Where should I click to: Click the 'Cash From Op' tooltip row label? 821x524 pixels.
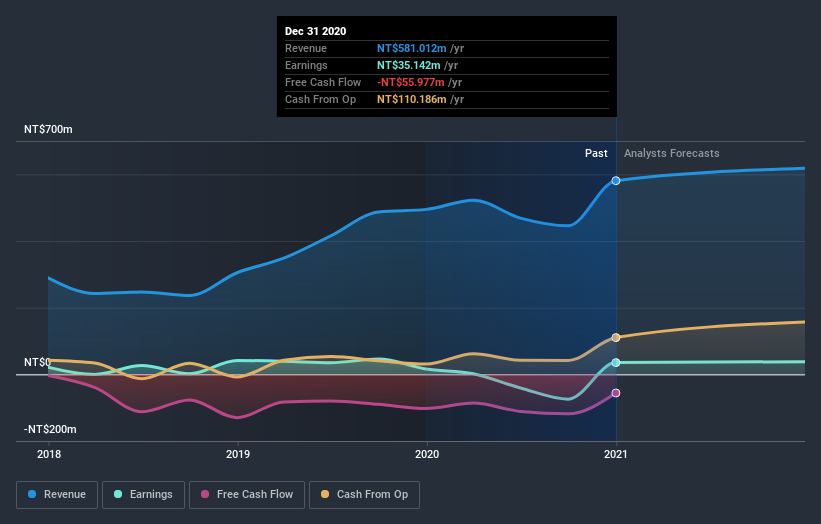tap(320, 99)
